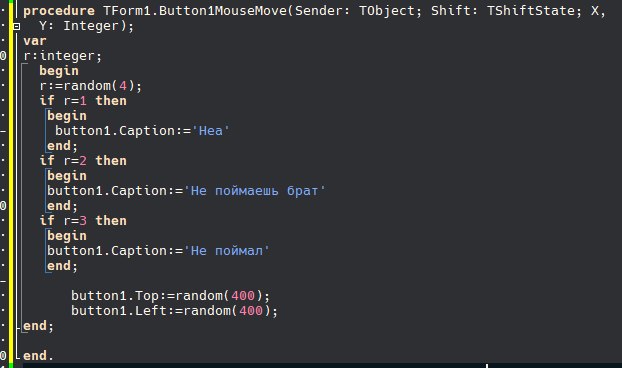Place cursor in 'r:integer;' declaration
622x368 pixels.
tap(63, 56)
